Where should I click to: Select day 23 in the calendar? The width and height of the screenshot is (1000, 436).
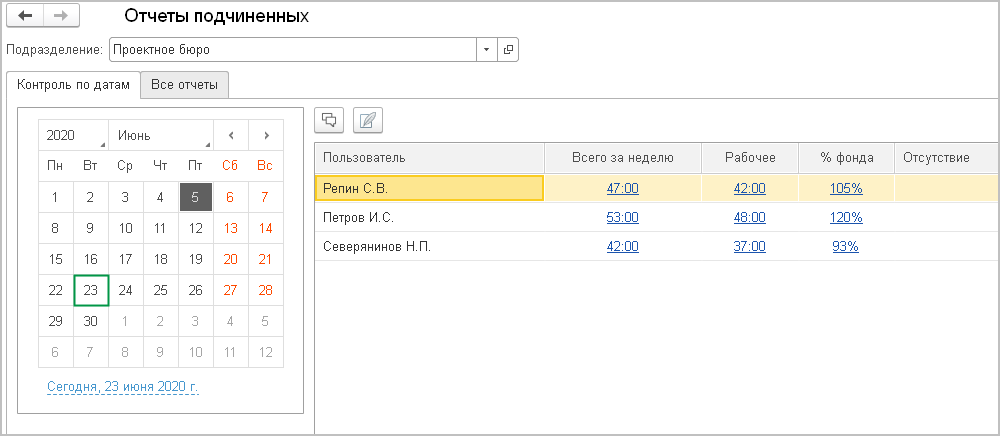click(90, 291)
